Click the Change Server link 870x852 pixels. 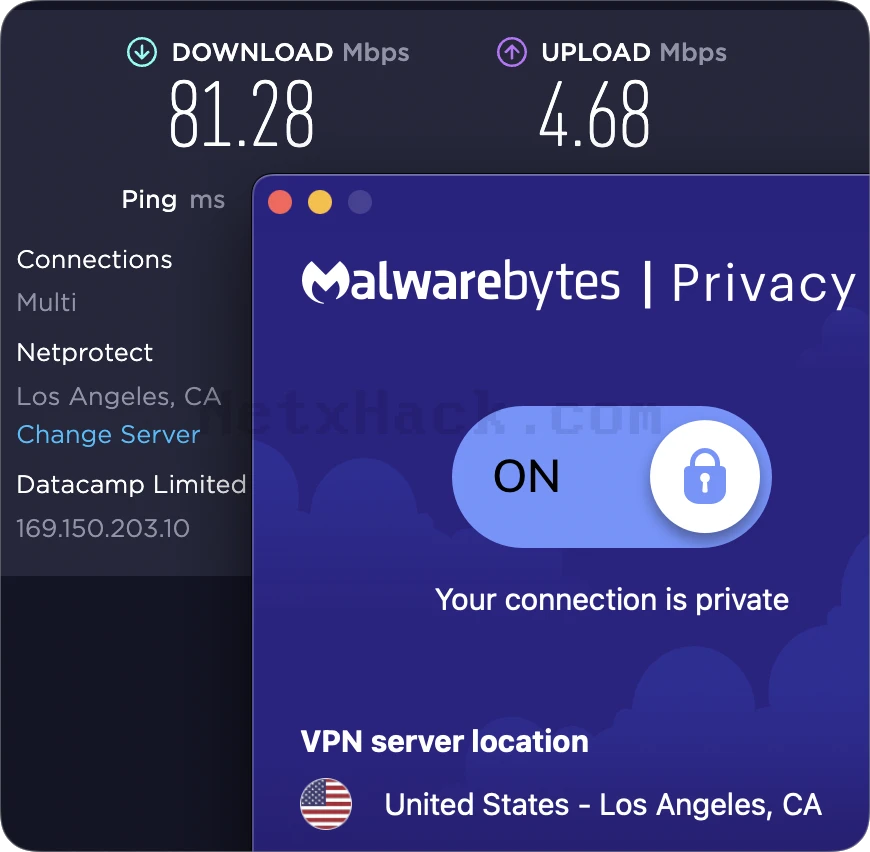pos(108,434)
